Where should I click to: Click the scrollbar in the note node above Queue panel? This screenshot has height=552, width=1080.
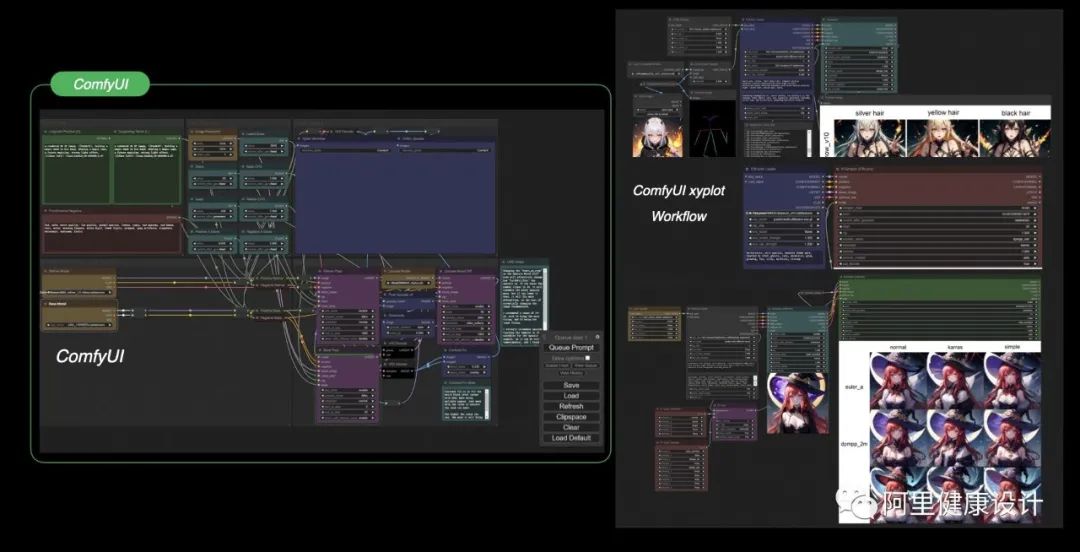coord(546,298)
